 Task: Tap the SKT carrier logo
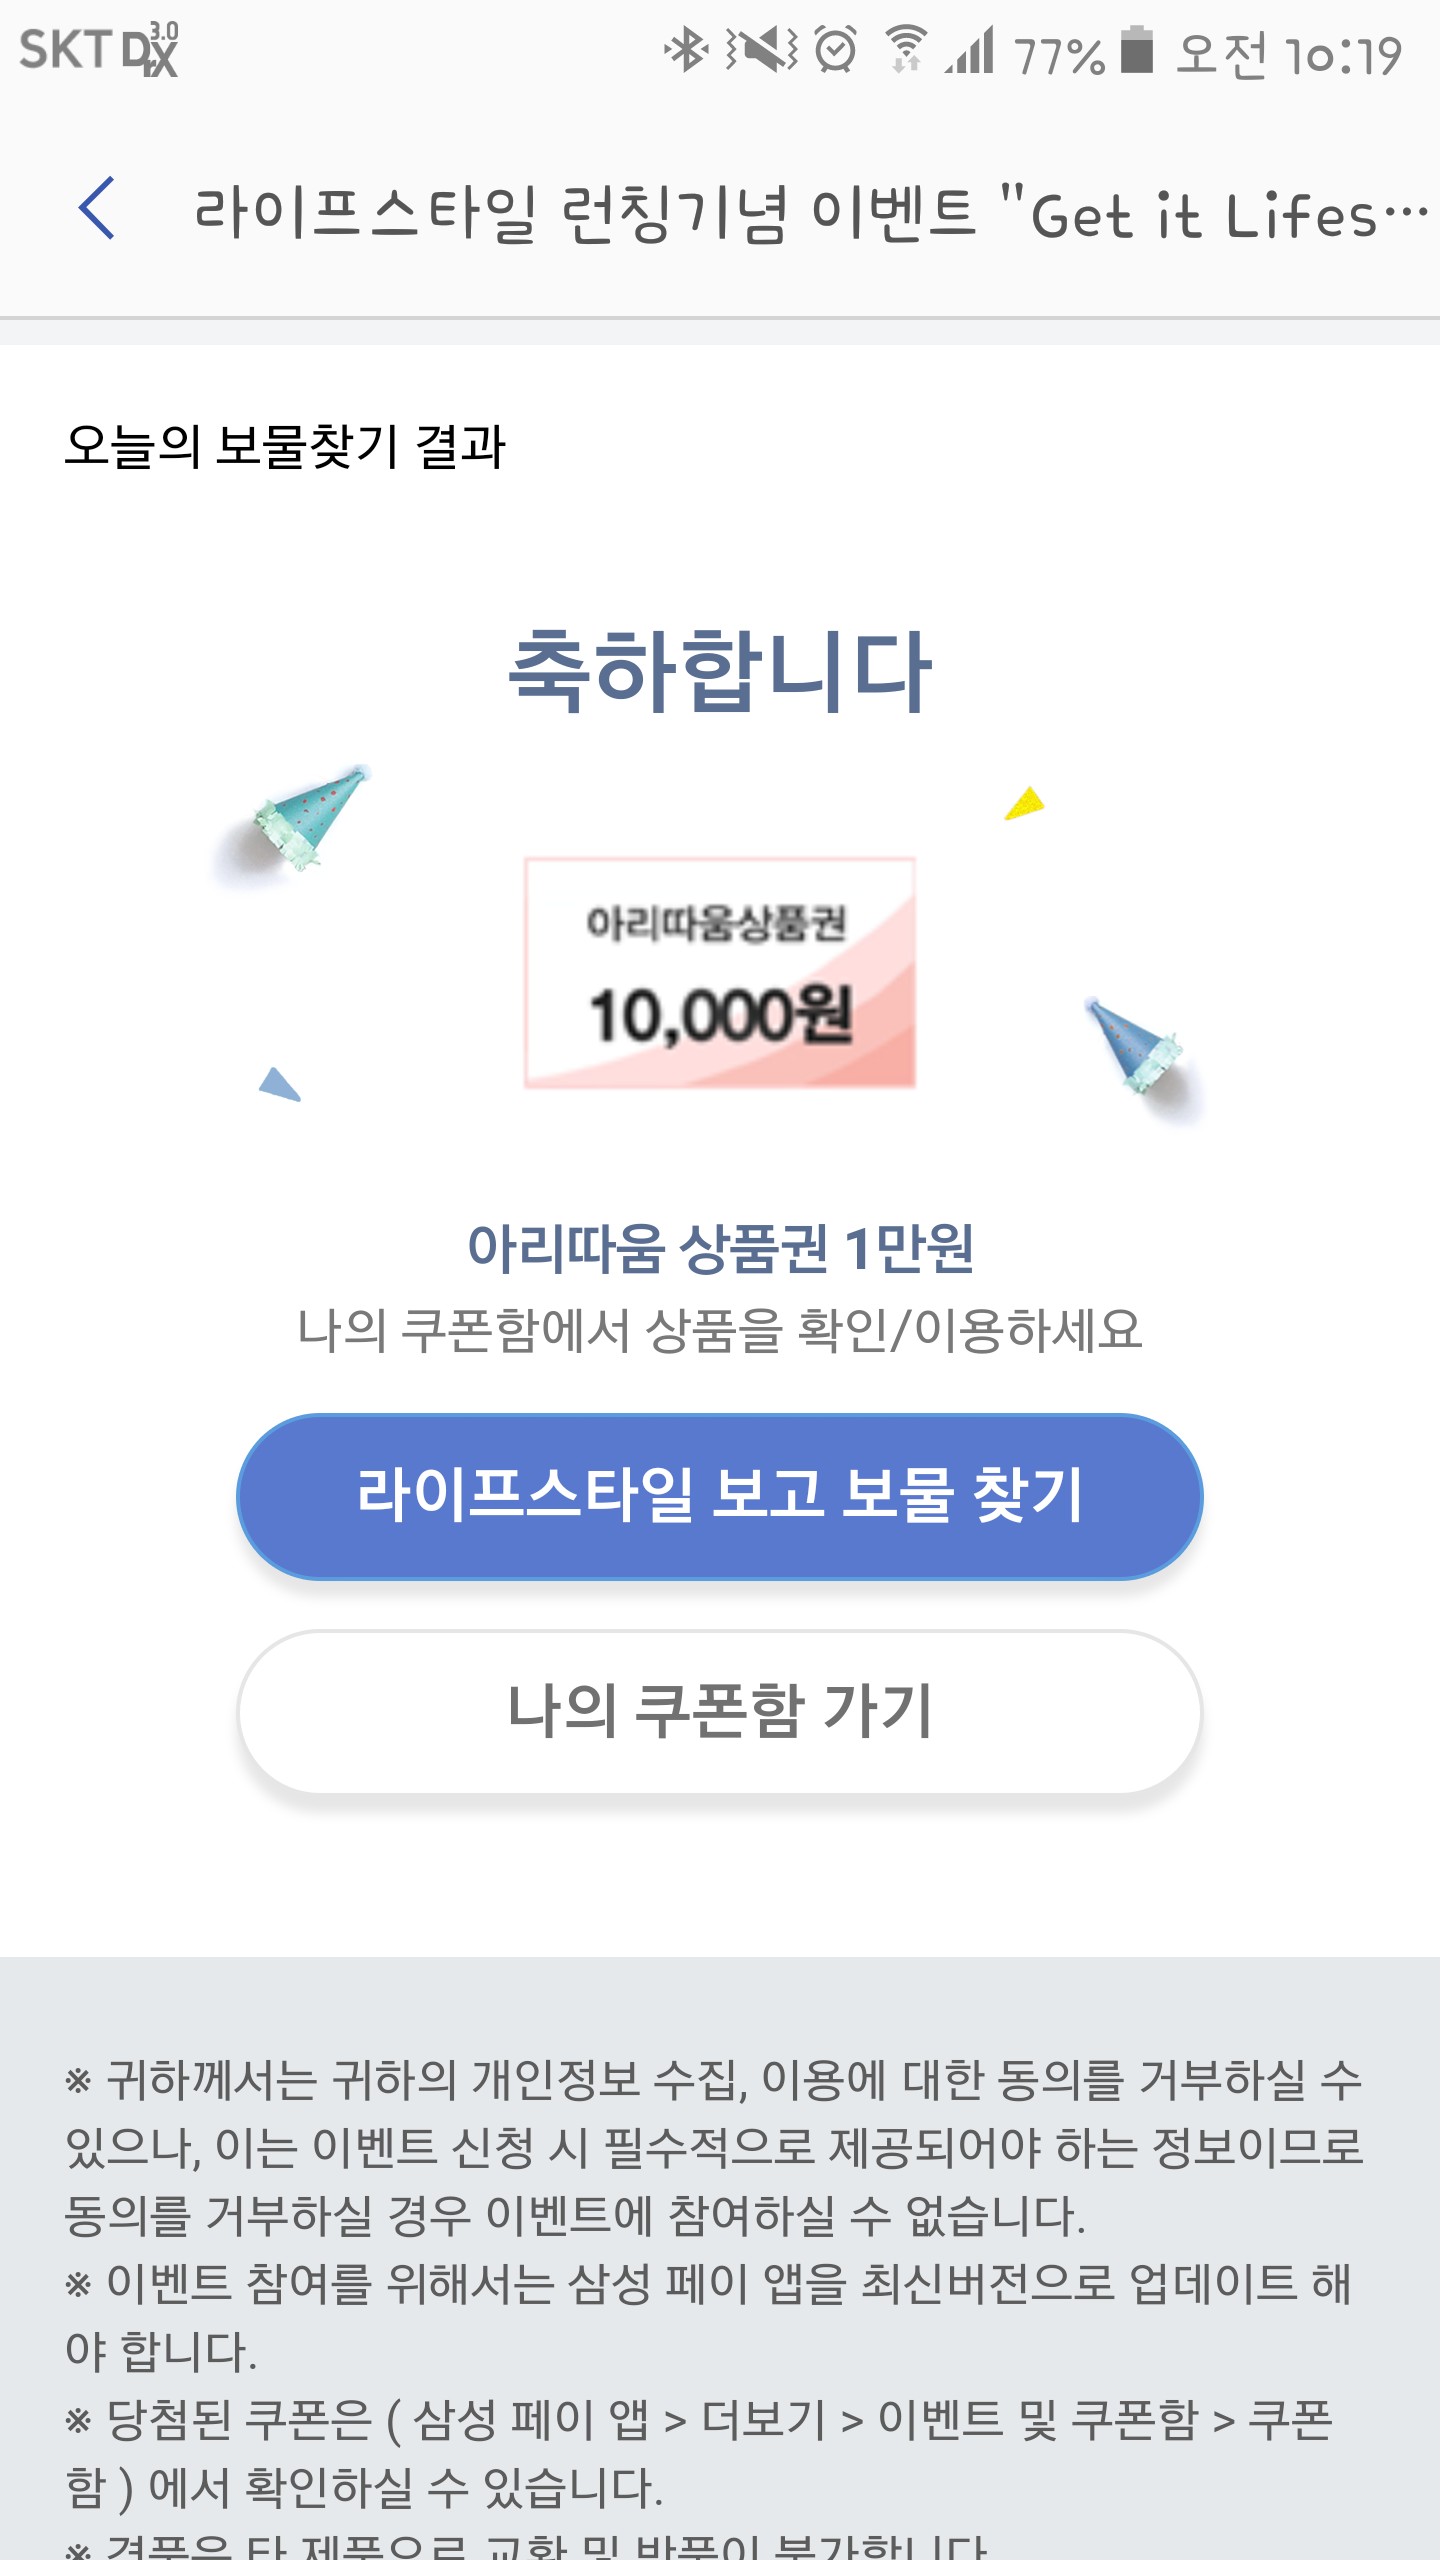click(x=99, y=51)
